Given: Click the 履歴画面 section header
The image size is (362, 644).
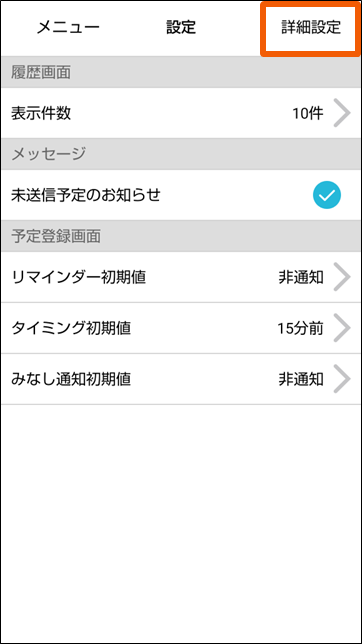Looking at the screenshot, I should tap(41, 72).
